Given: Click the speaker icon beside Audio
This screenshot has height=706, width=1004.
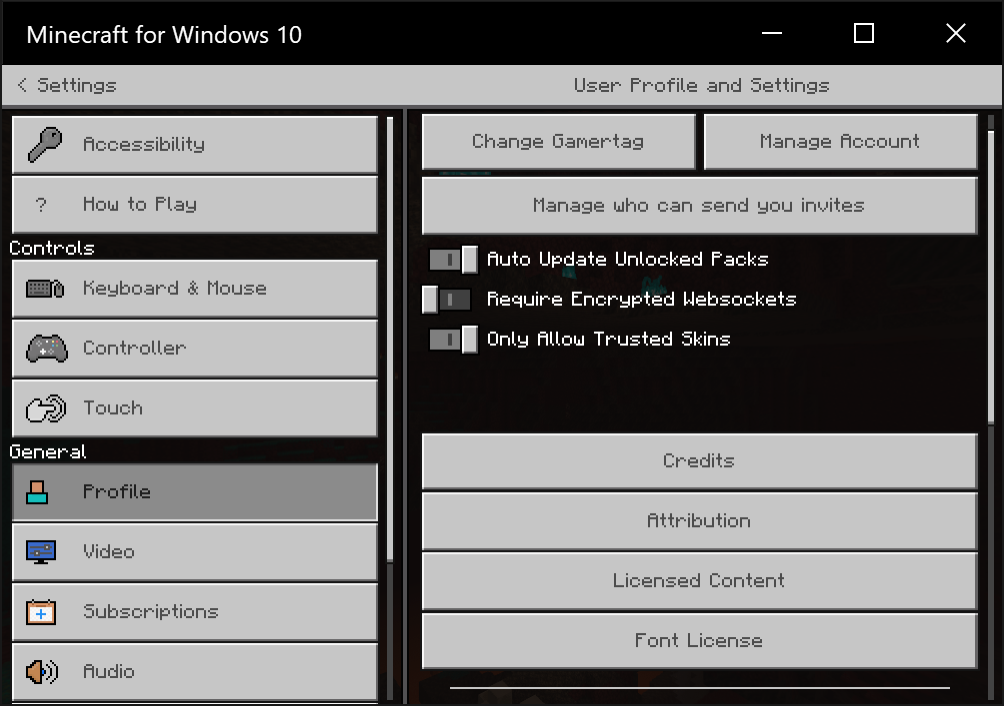Looking at the screenshot, I should point(42,671).
